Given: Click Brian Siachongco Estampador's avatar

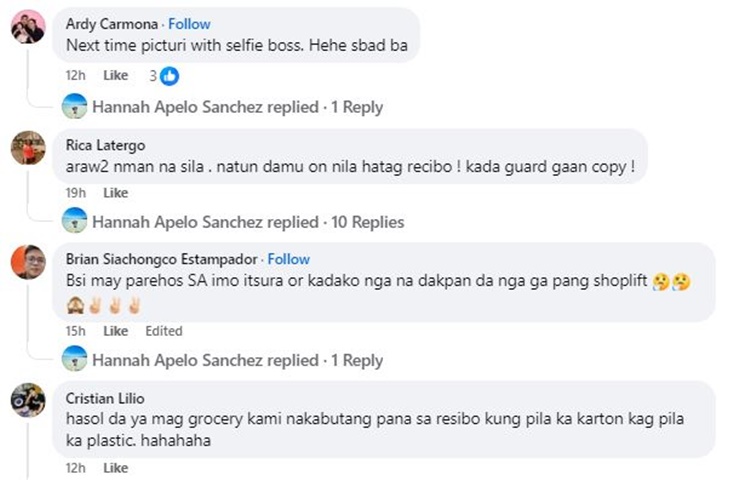Looking at the screenshot, I should [x=27, y=262].
